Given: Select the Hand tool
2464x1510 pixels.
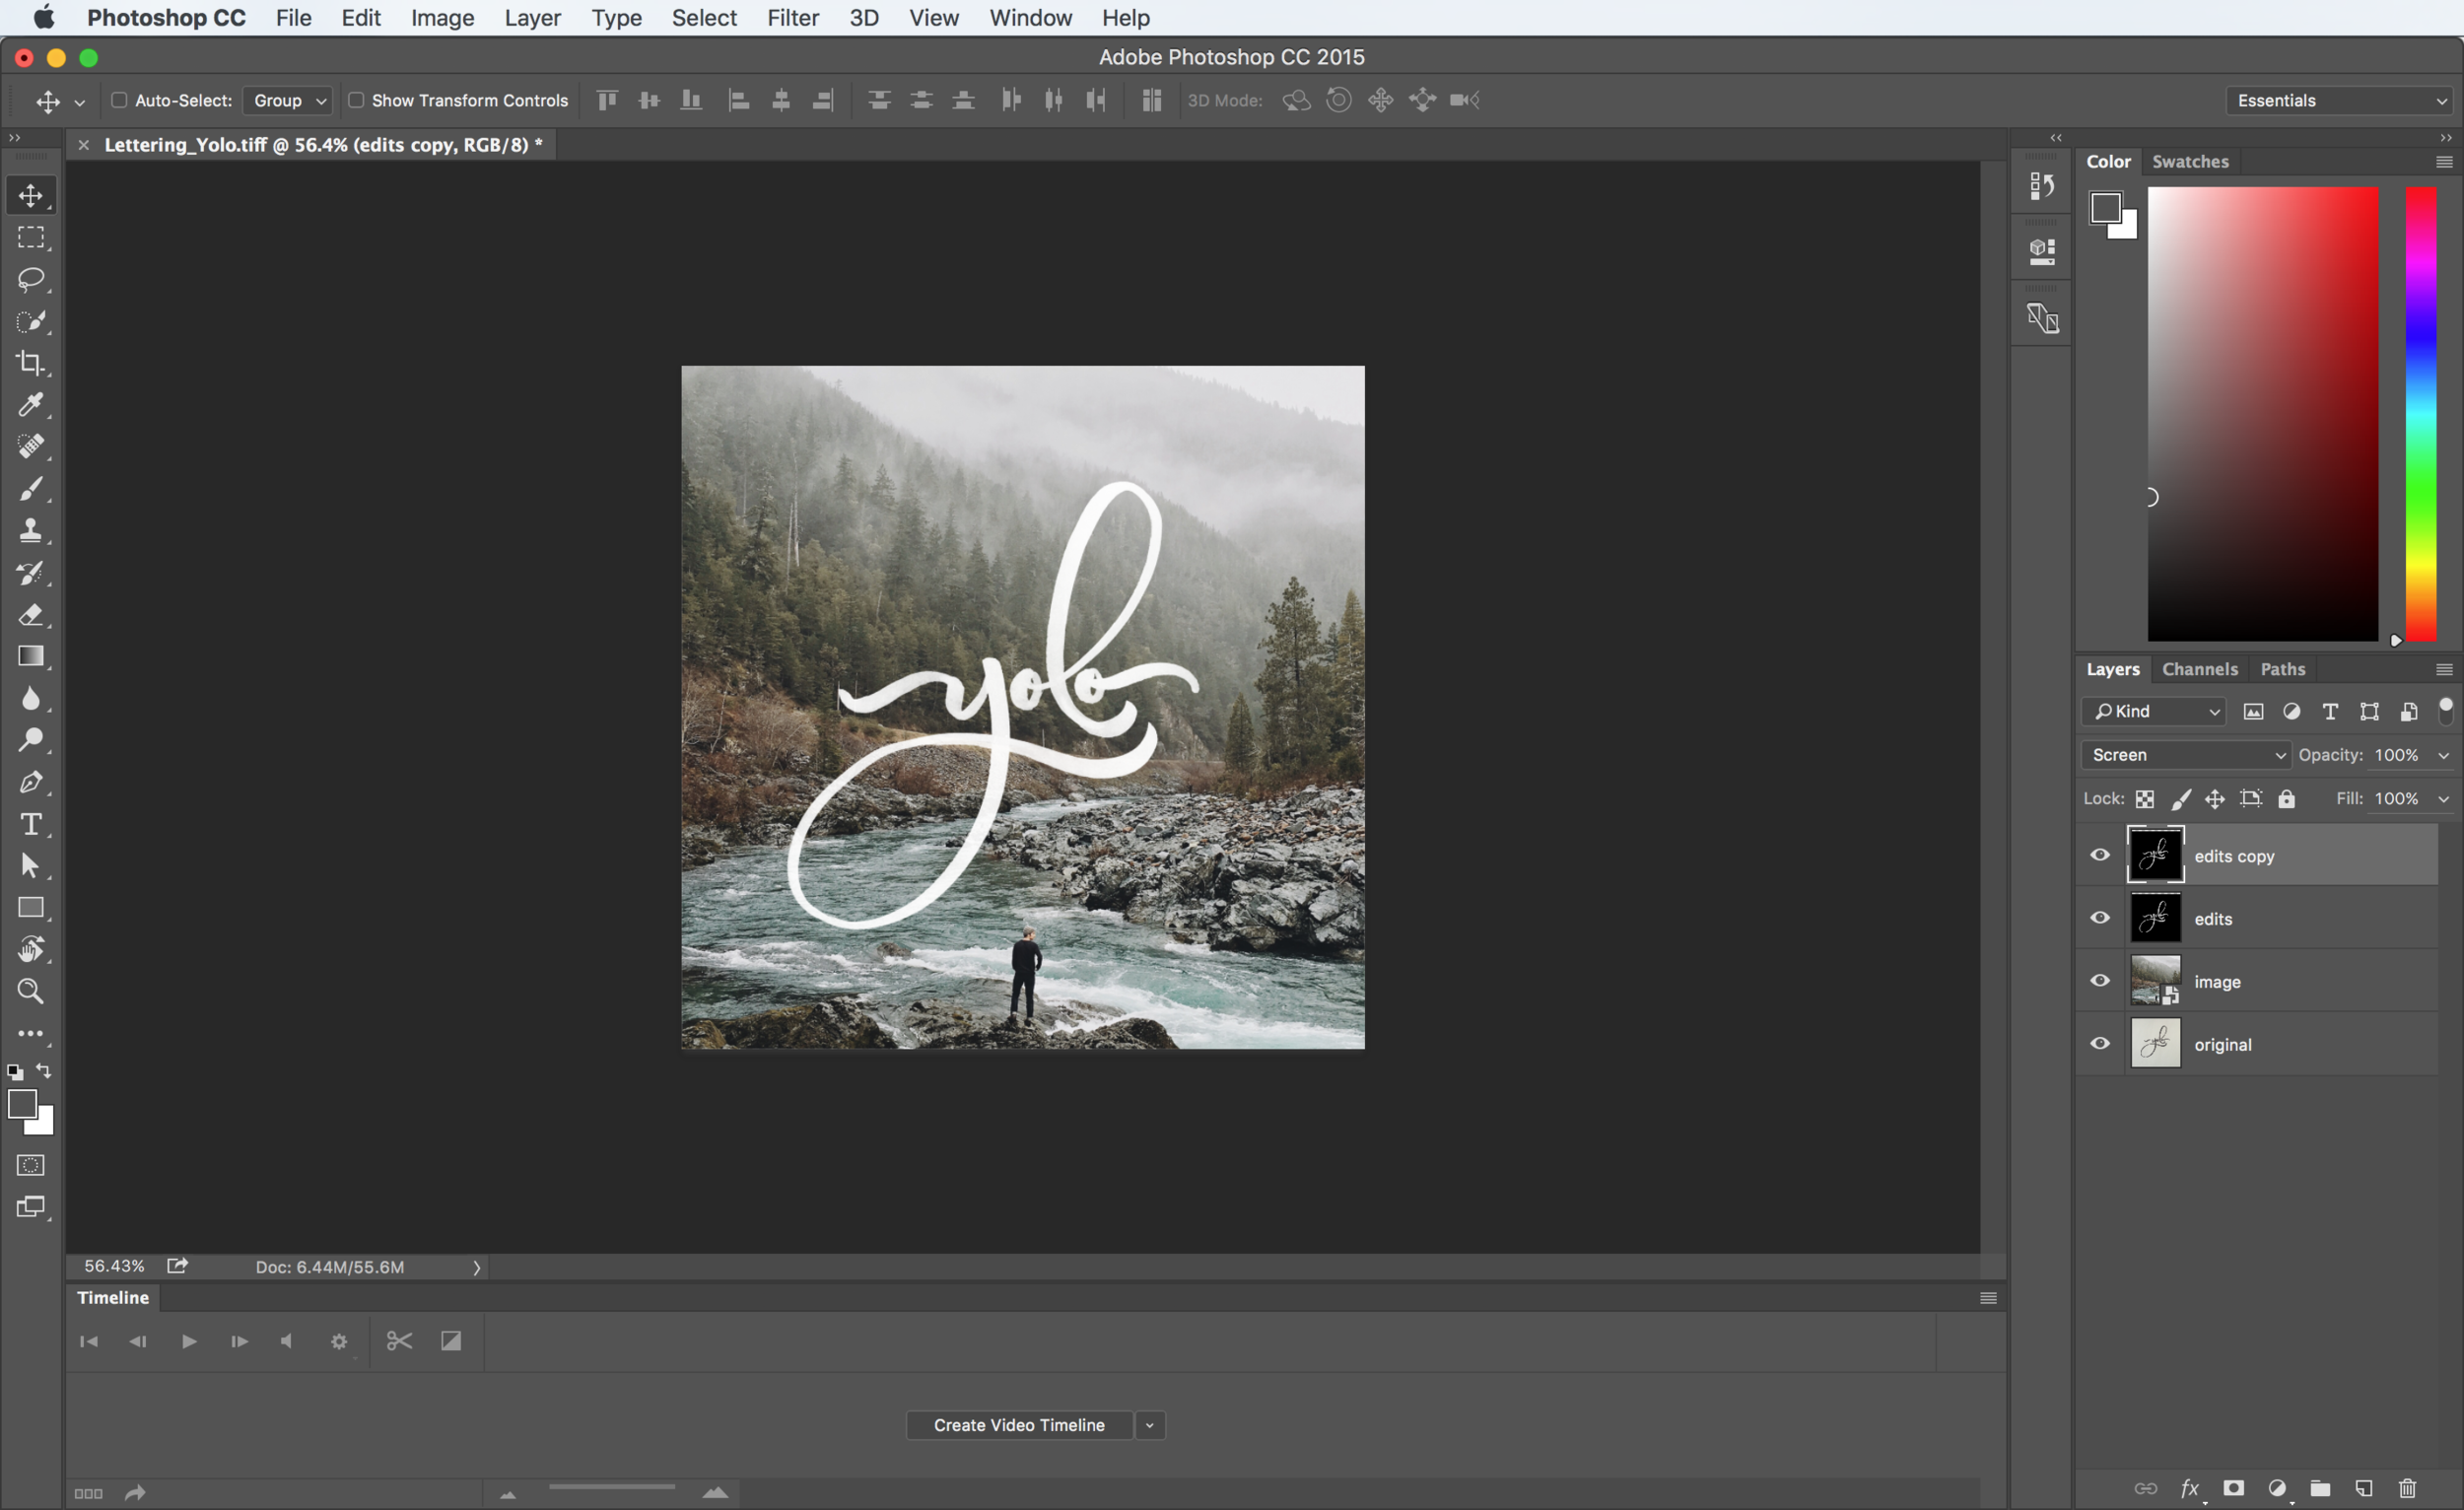Looking at the screenshot, I should point(31,949).
